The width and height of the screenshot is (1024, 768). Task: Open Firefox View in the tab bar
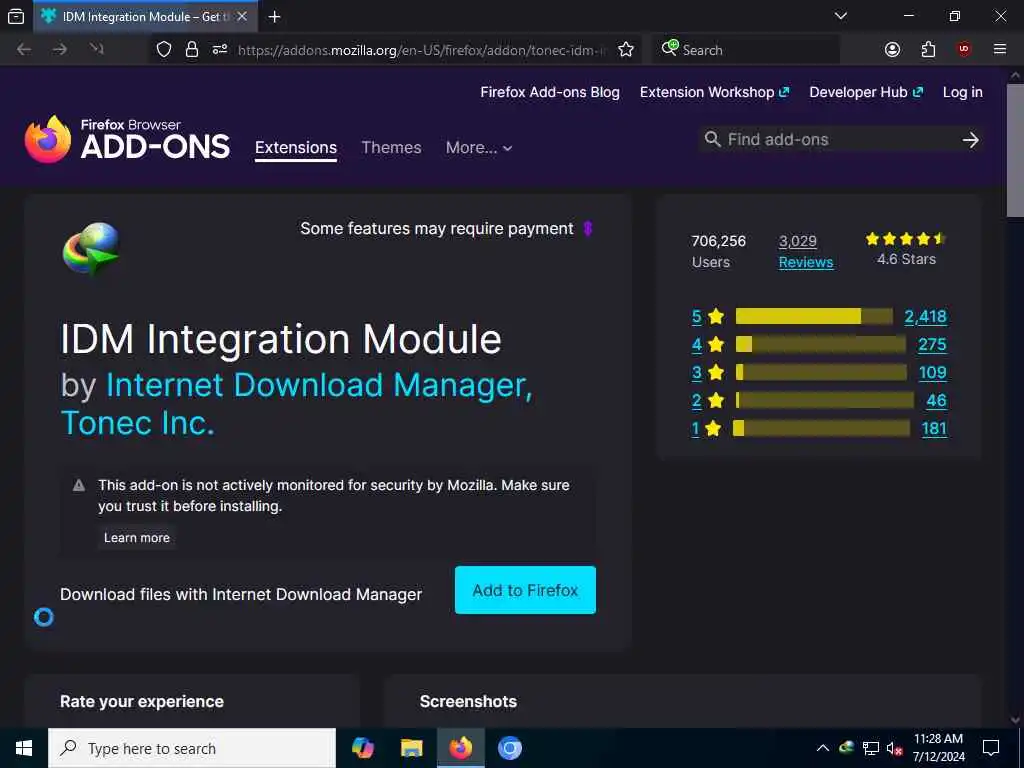point(16,16)
